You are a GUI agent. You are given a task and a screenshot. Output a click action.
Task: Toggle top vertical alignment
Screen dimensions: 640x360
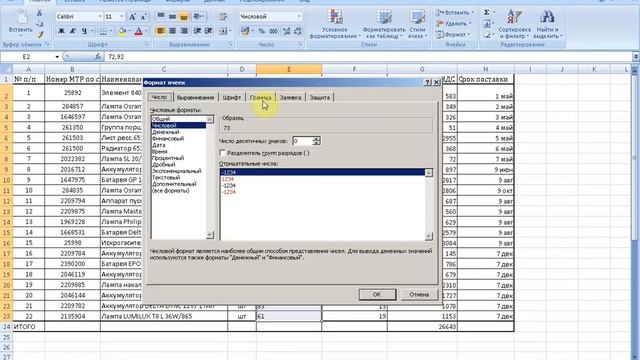(161, 16)
